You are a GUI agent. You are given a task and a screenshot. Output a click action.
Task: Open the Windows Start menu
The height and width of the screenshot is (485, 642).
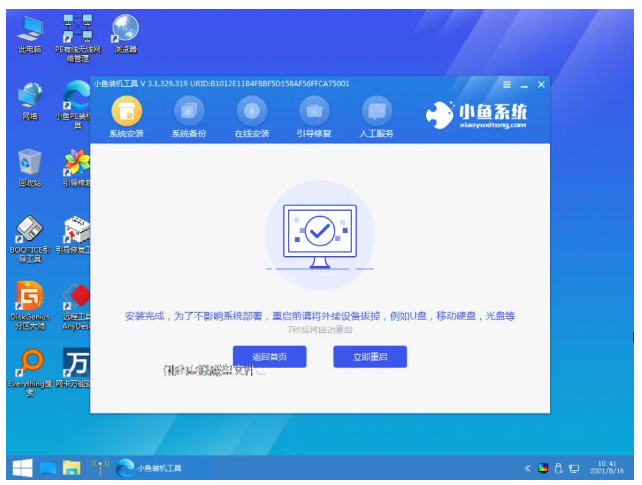tap(22, 468)
